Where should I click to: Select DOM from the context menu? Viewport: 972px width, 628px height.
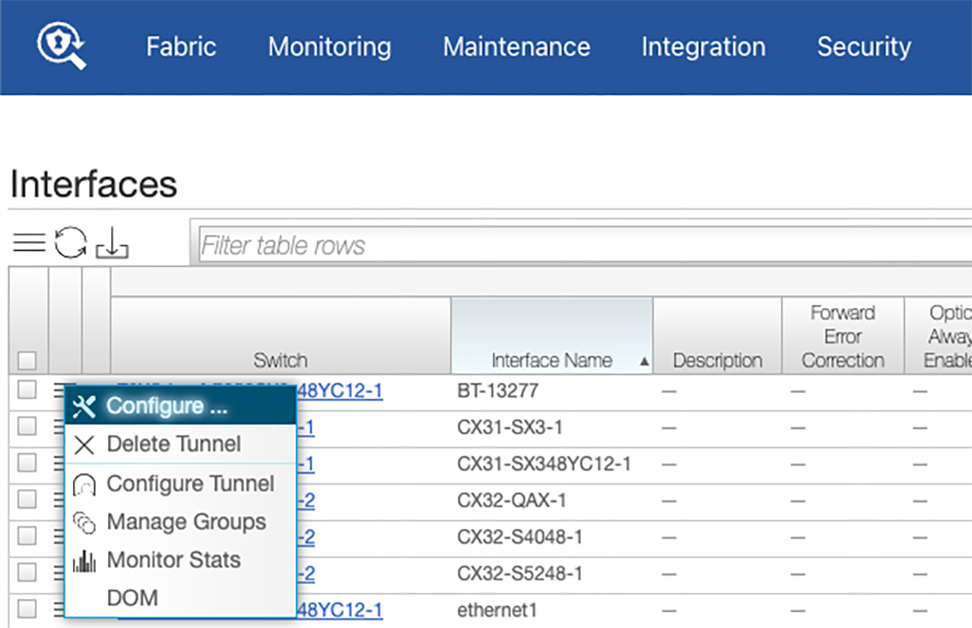pos(133,597)
